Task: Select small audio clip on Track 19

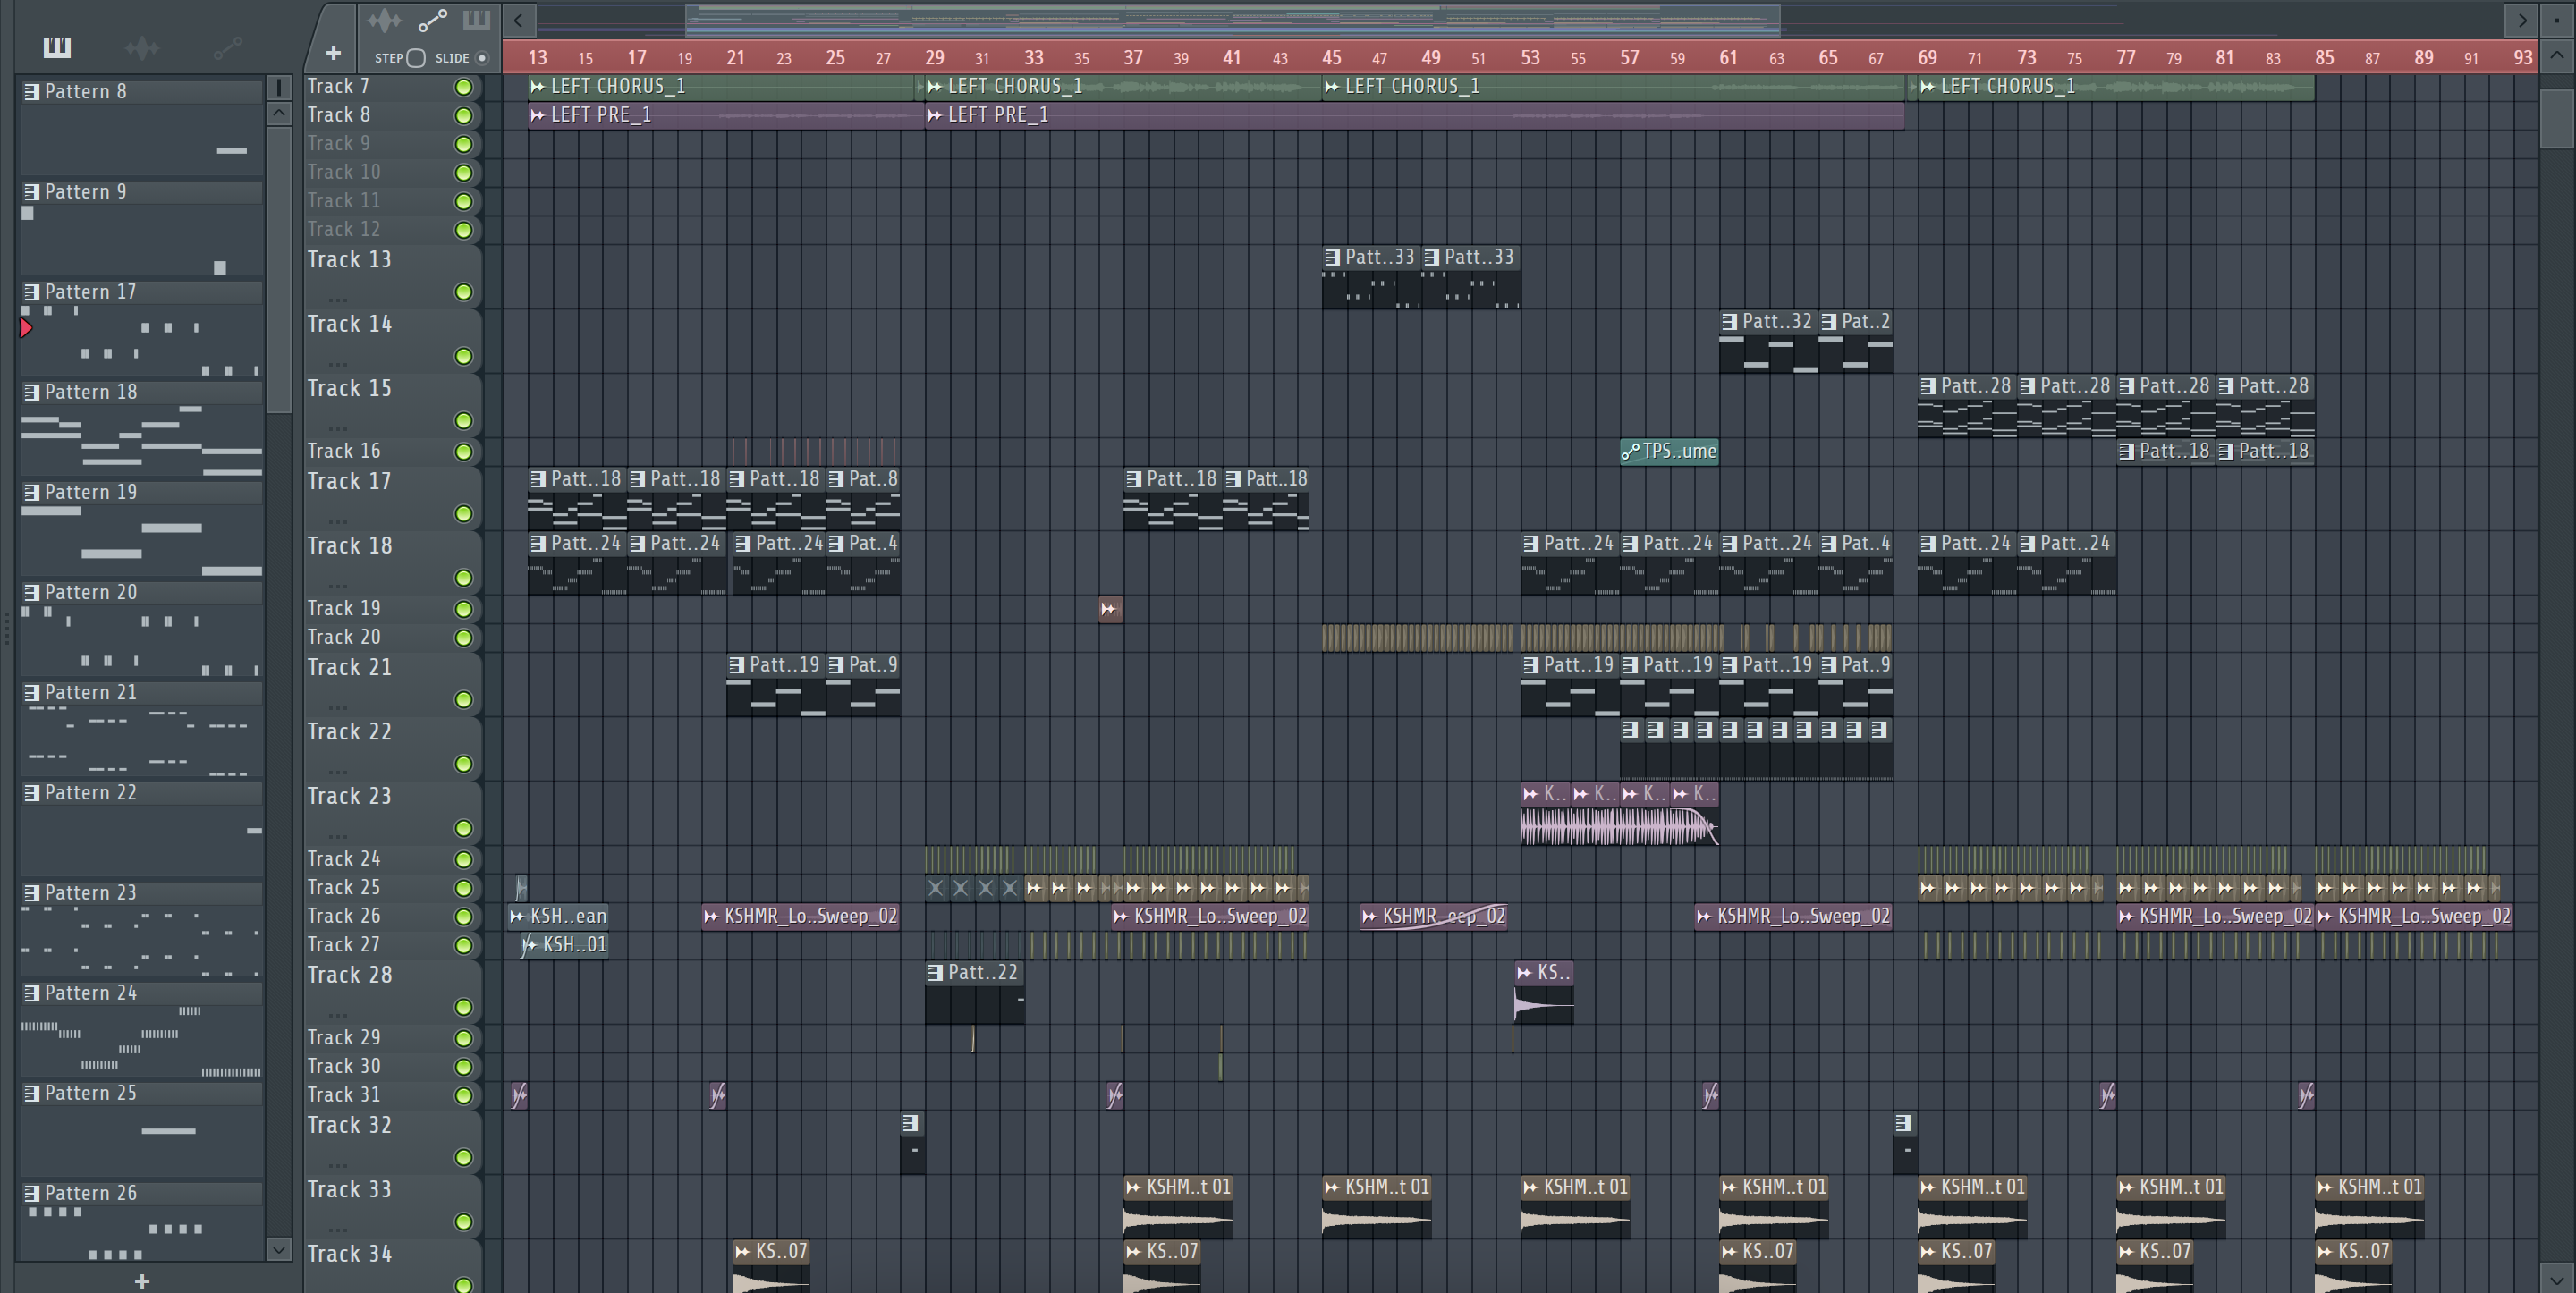Action: point(1110,609)
